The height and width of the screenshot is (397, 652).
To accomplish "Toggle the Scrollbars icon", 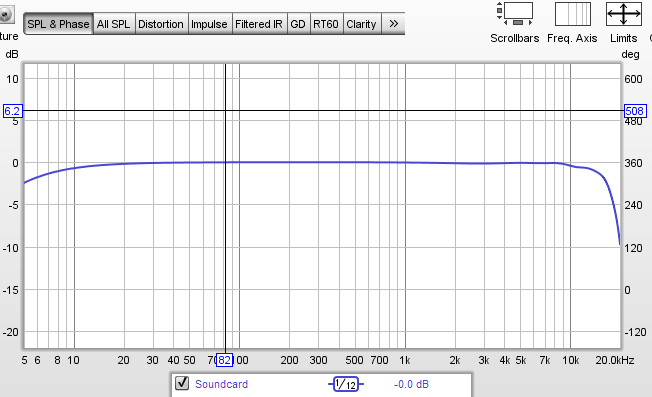I will [x=515, y=14].
